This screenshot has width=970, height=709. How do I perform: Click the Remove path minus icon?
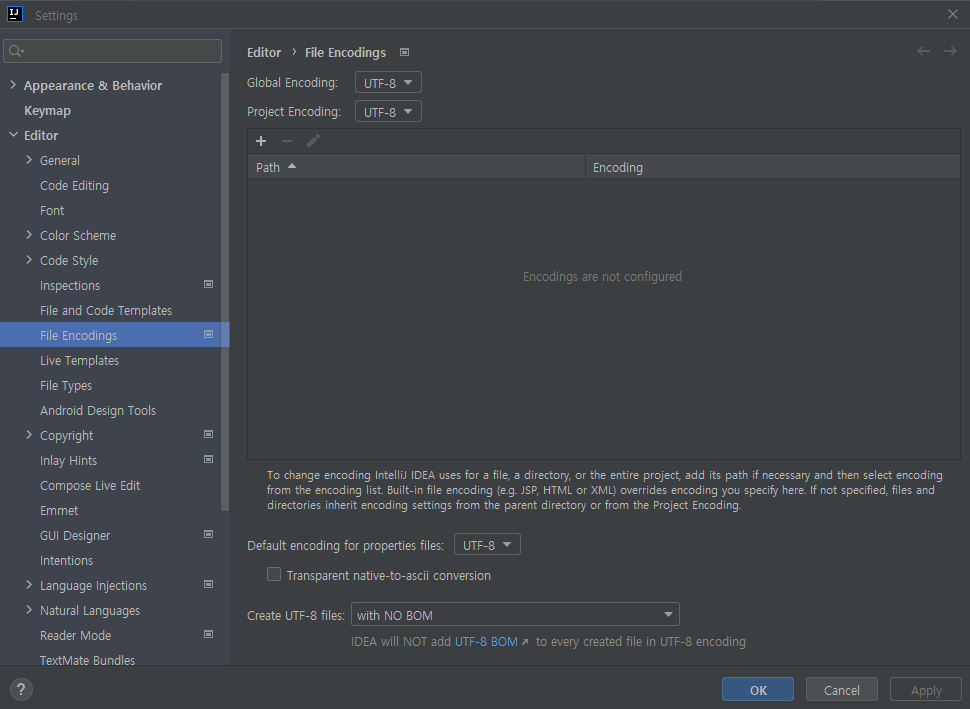tap(287, 141)
